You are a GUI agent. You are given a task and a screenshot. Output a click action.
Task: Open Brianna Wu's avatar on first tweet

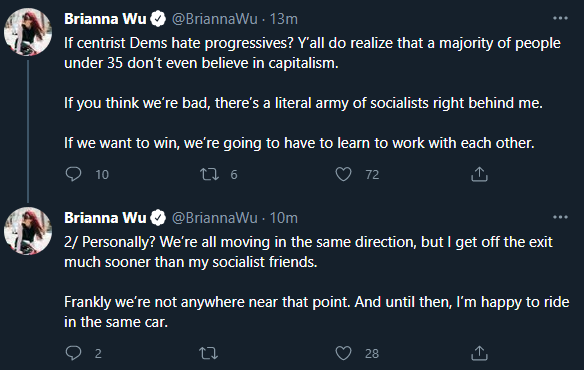pos(28,32)
